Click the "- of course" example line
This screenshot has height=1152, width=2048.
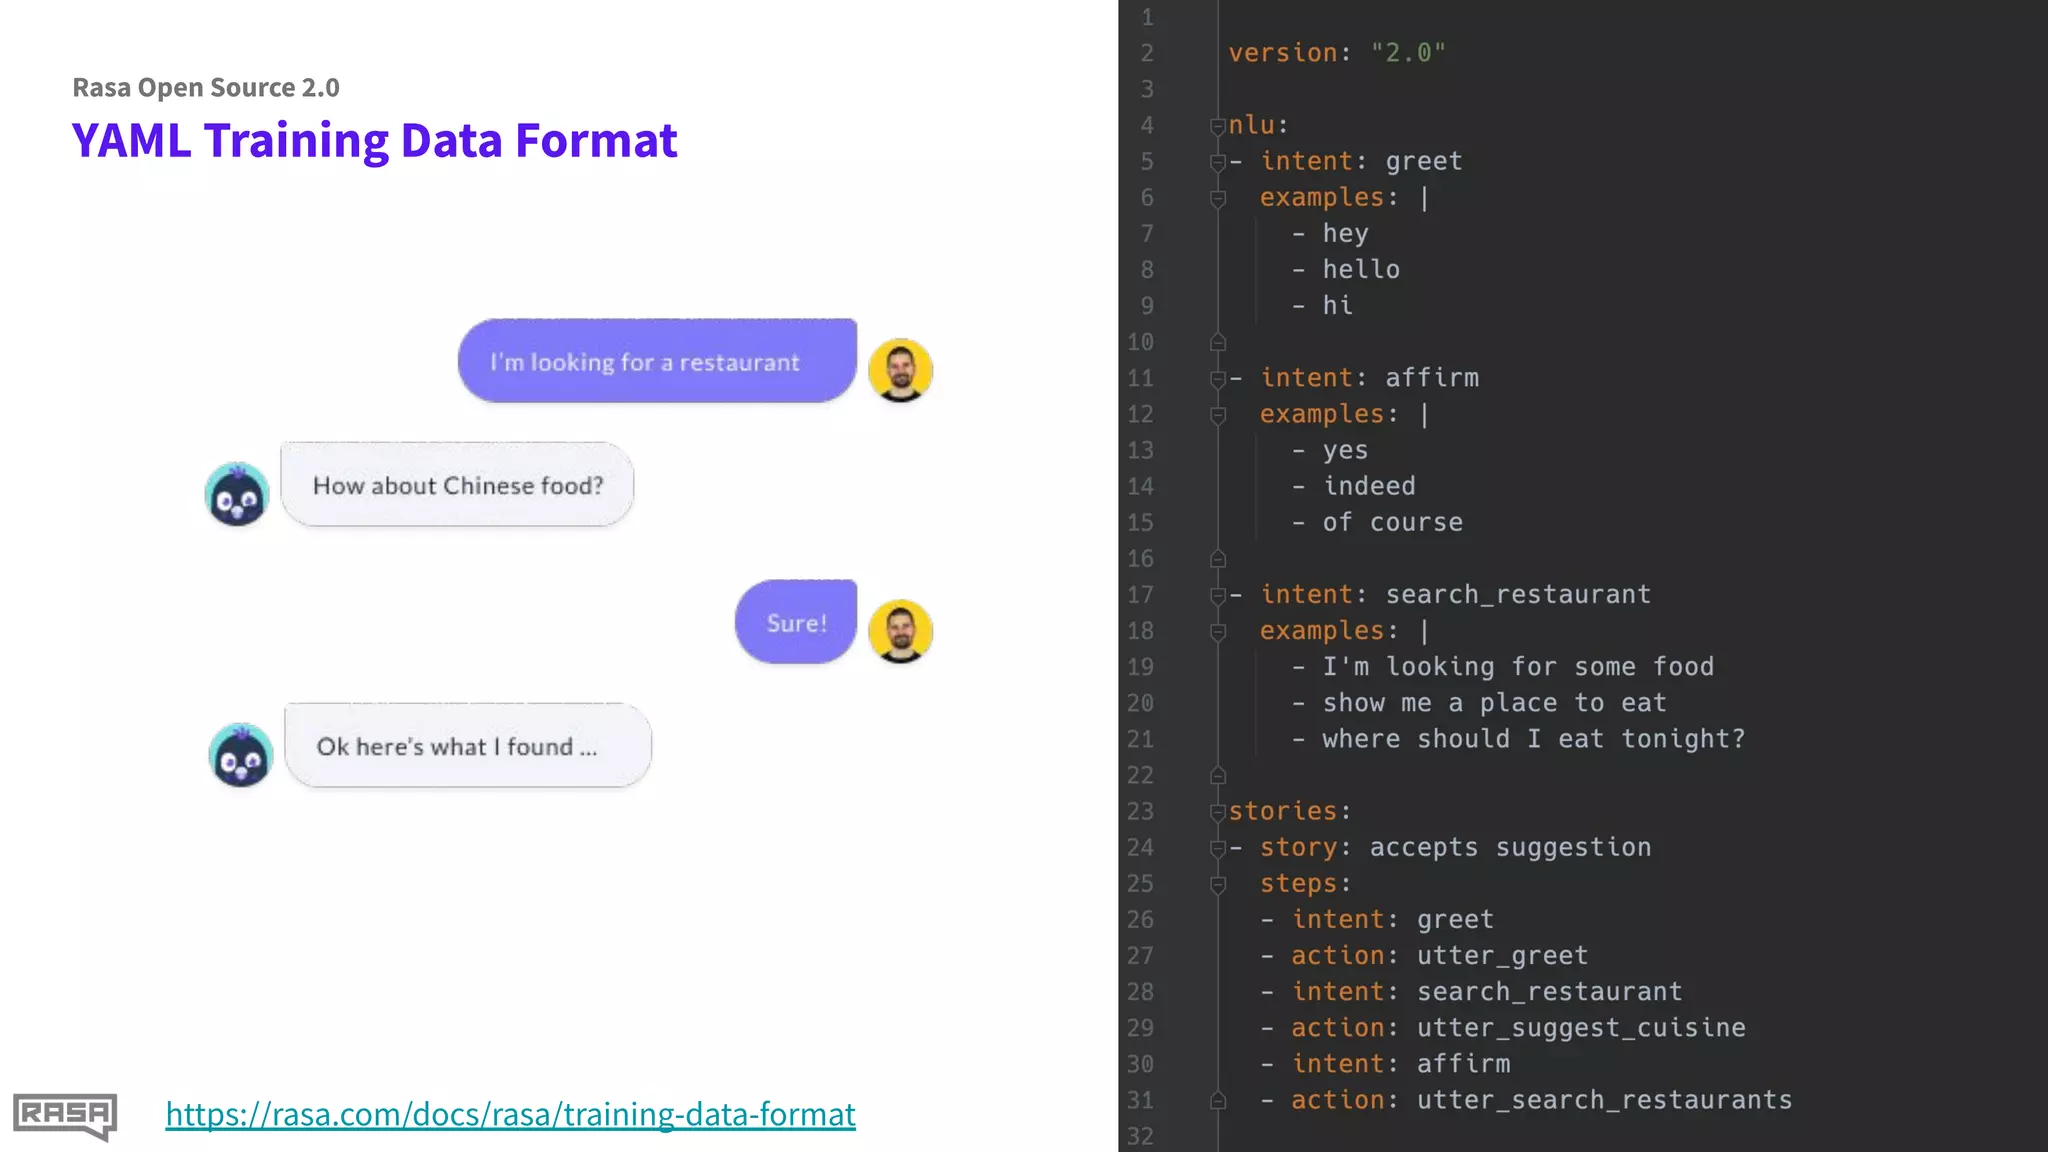pyautogui.click(x=1377, y=523)
